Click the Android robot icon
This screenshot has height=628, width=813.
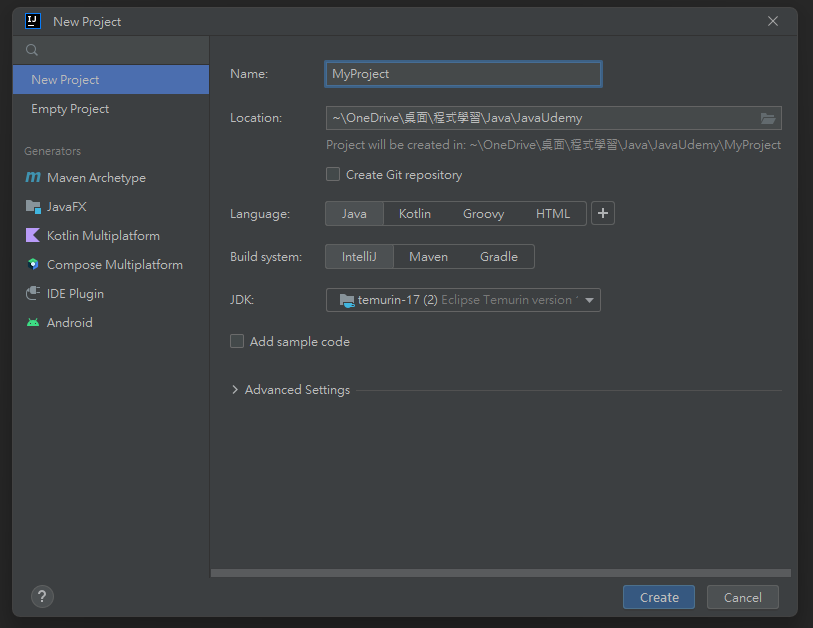tap(33, 323)
